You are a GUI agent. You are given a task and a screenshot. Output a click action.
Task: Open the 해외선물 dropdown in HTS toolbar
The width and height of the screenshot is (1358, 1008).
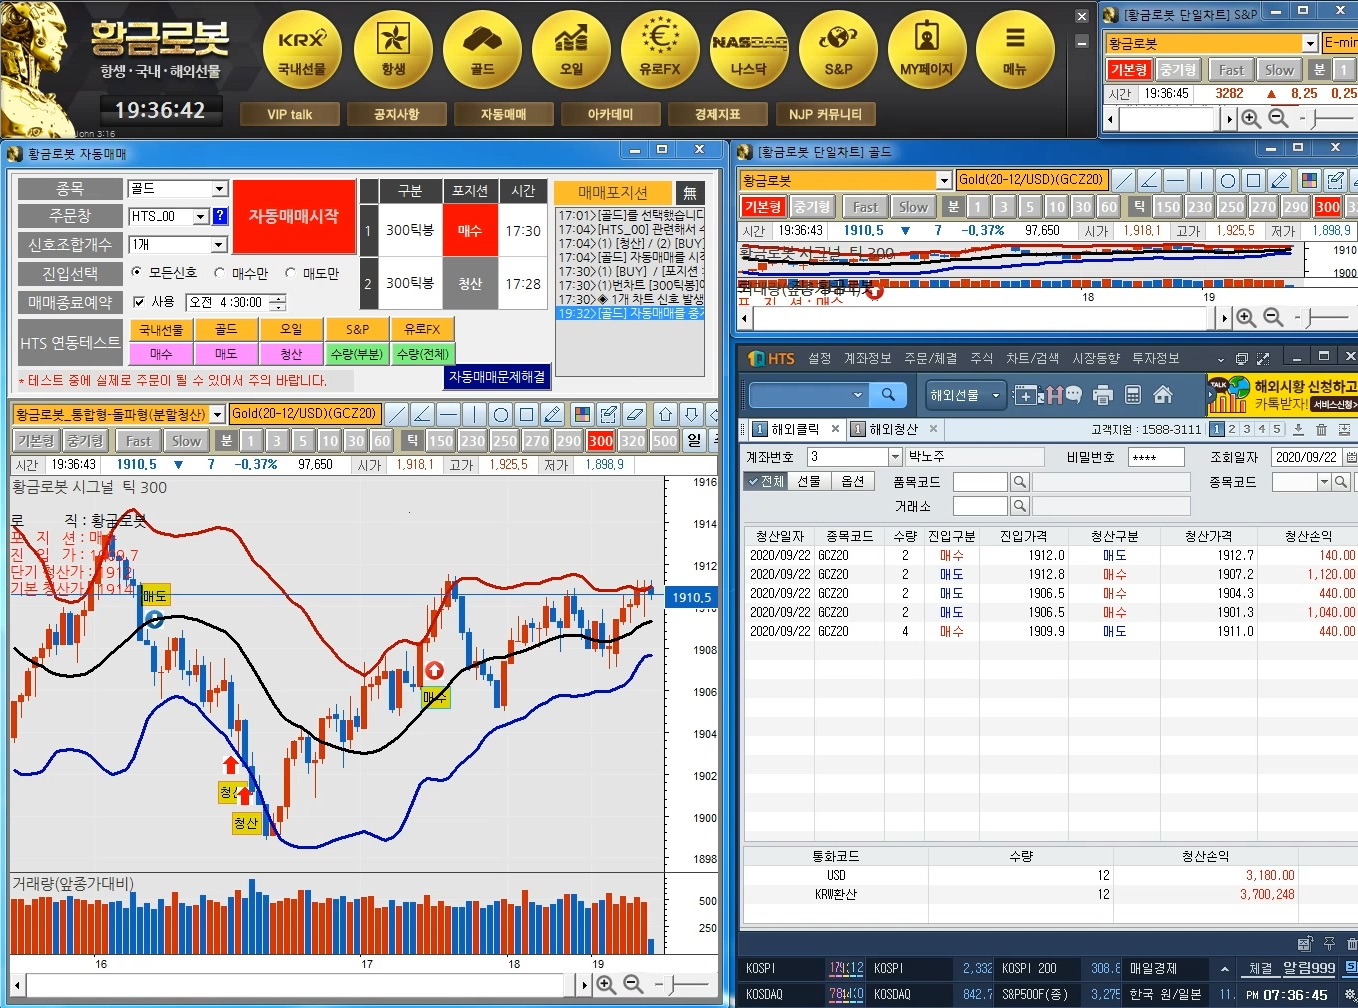pyautogui.click(x=965, y=395)
